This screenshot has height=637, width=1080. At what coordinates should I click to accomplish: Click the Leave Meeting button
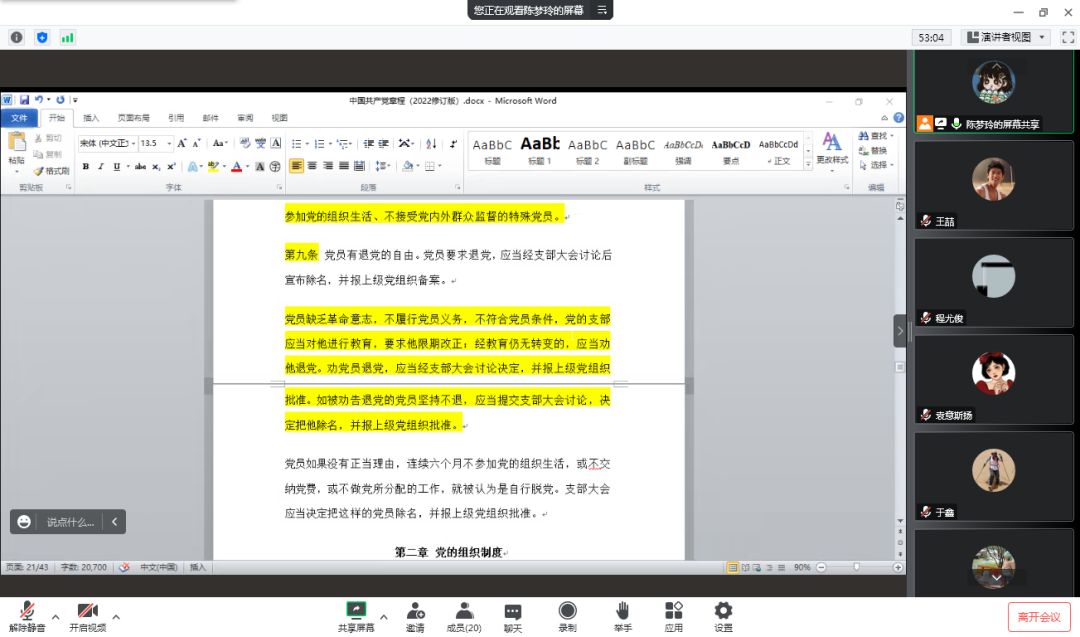tap(1039, 616)
